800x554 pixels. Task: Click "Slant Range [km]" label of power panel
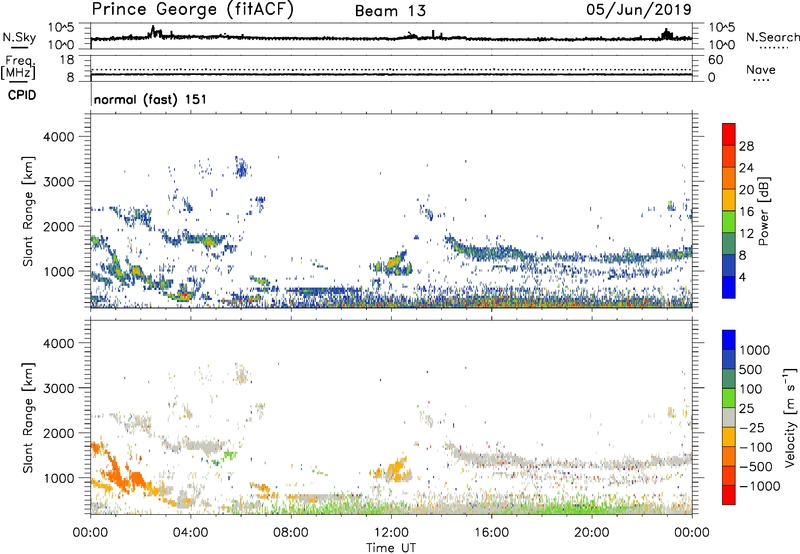28,211
